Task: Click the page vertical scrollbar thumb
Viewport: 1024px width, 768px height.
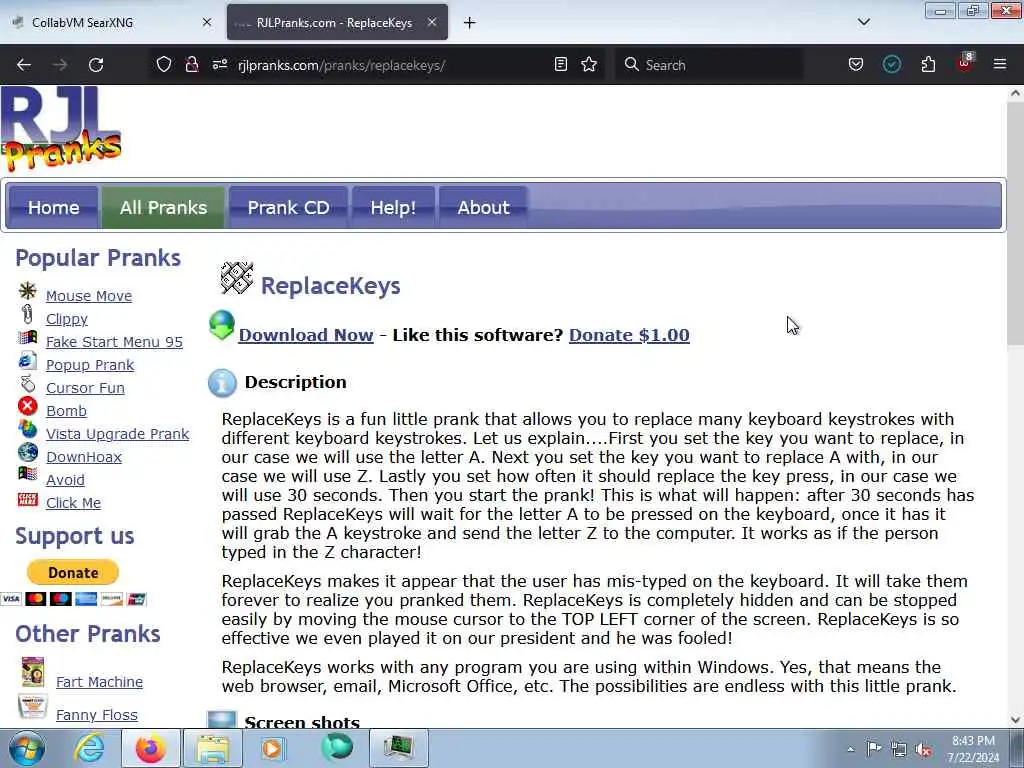Action: [x=1015, y=224]
